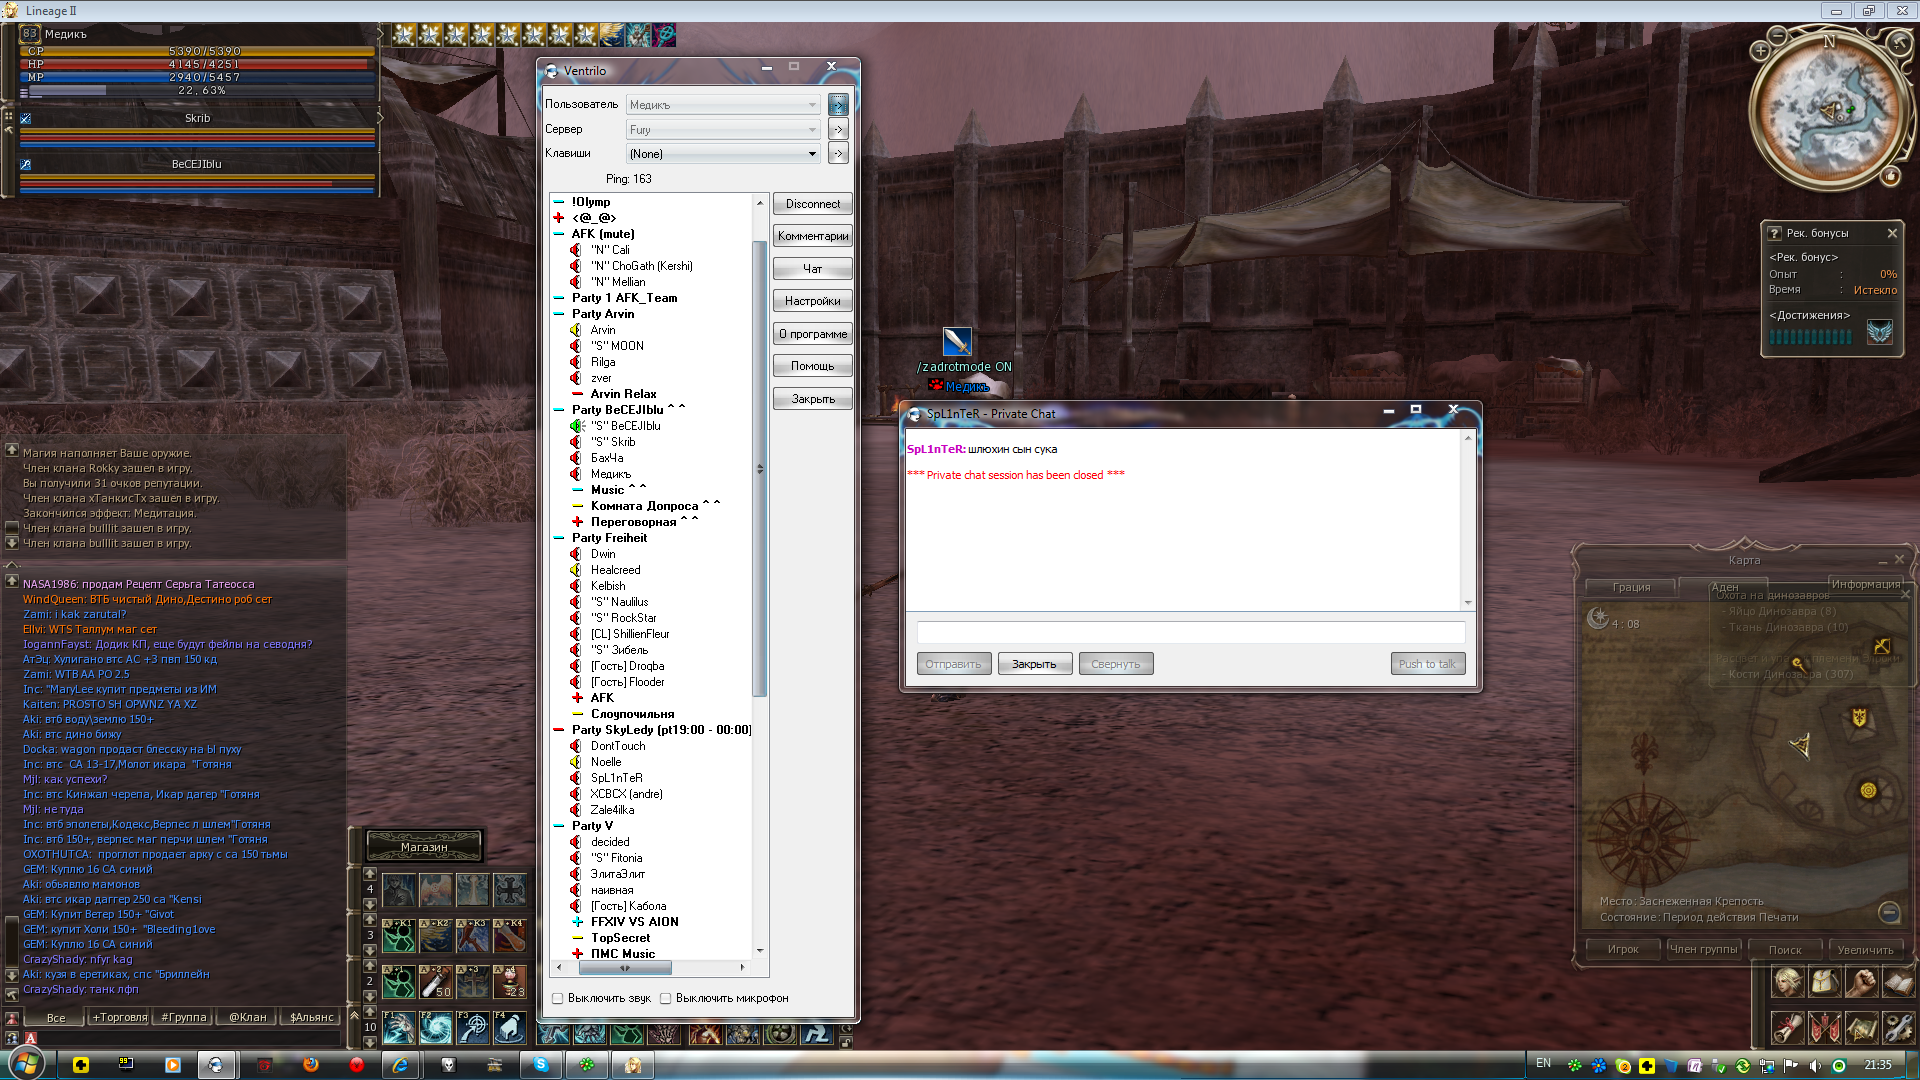Viewport: 1920px width, 1080px height.
Task: Switch to the +Торговля chat tab
Action: tap(119, 1017)
